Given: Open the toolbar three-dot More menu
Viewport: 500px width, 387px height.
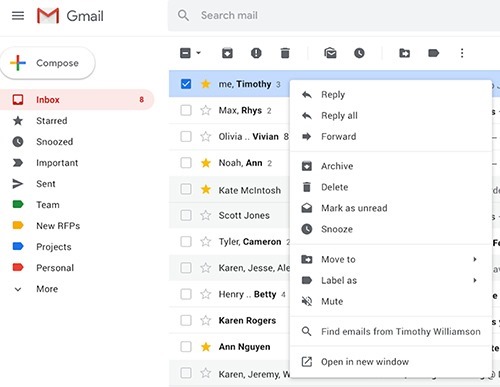Looking at the screenshot, I should (x=462, y=53).
